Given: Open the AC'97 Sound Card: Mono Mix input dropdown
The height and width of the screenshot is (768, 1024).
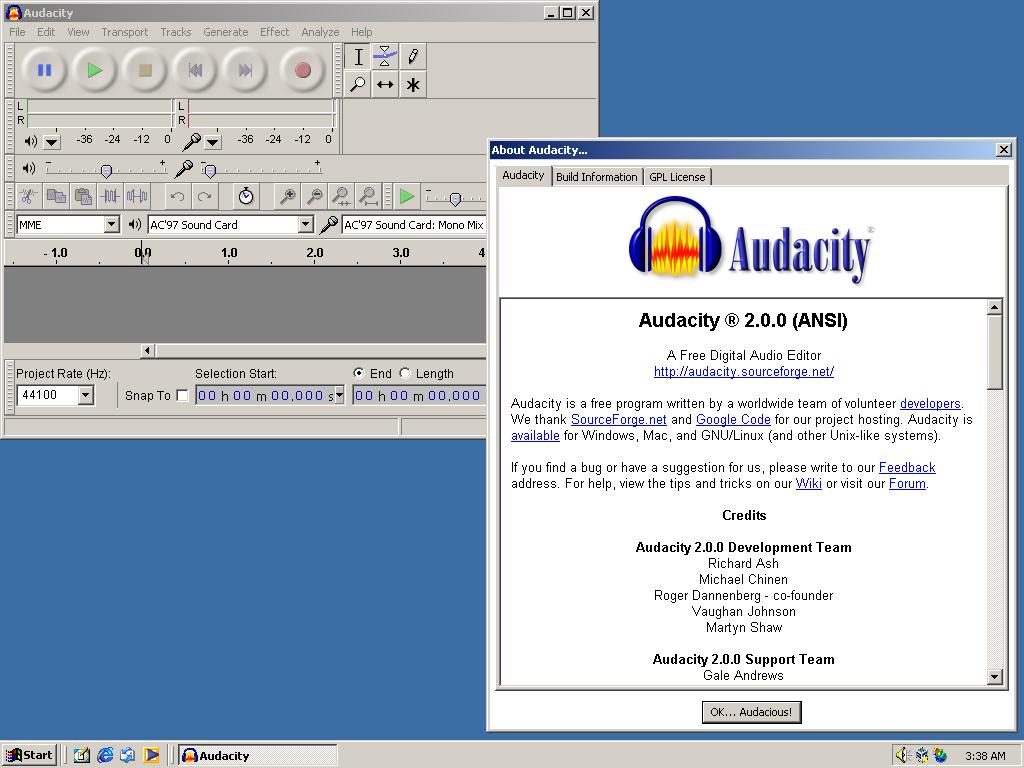Looking at the screenshot, I should click(x=413, y=225).
